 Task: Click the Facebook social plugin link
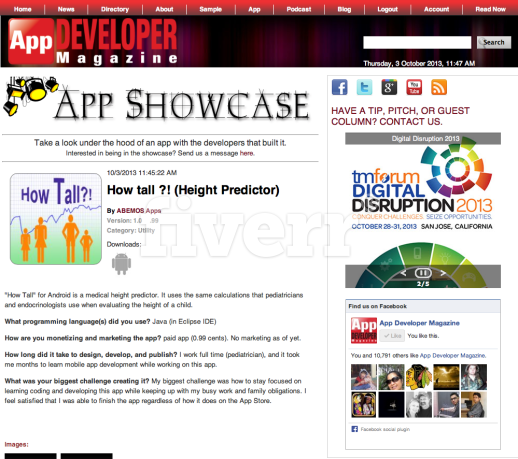point(385,429)
